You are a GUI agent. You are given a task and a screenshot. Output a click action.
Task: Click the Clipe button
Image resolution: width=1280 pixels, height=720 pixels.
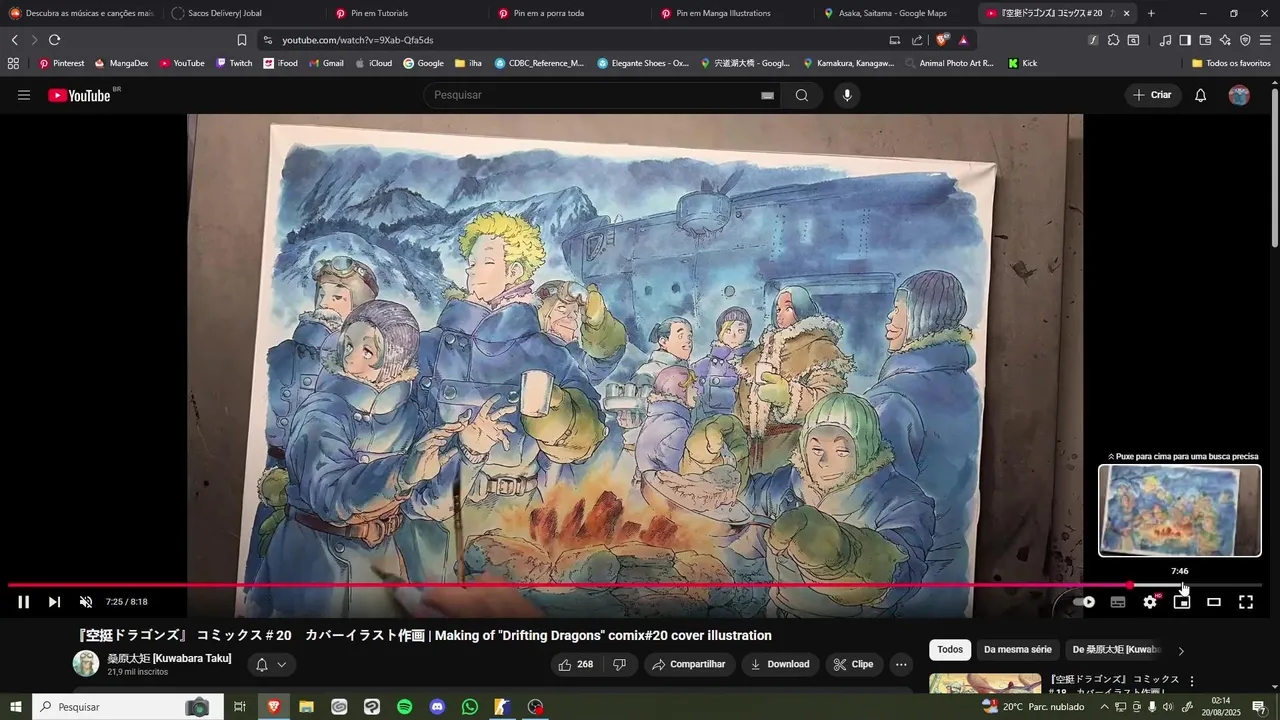click(855, 664)
